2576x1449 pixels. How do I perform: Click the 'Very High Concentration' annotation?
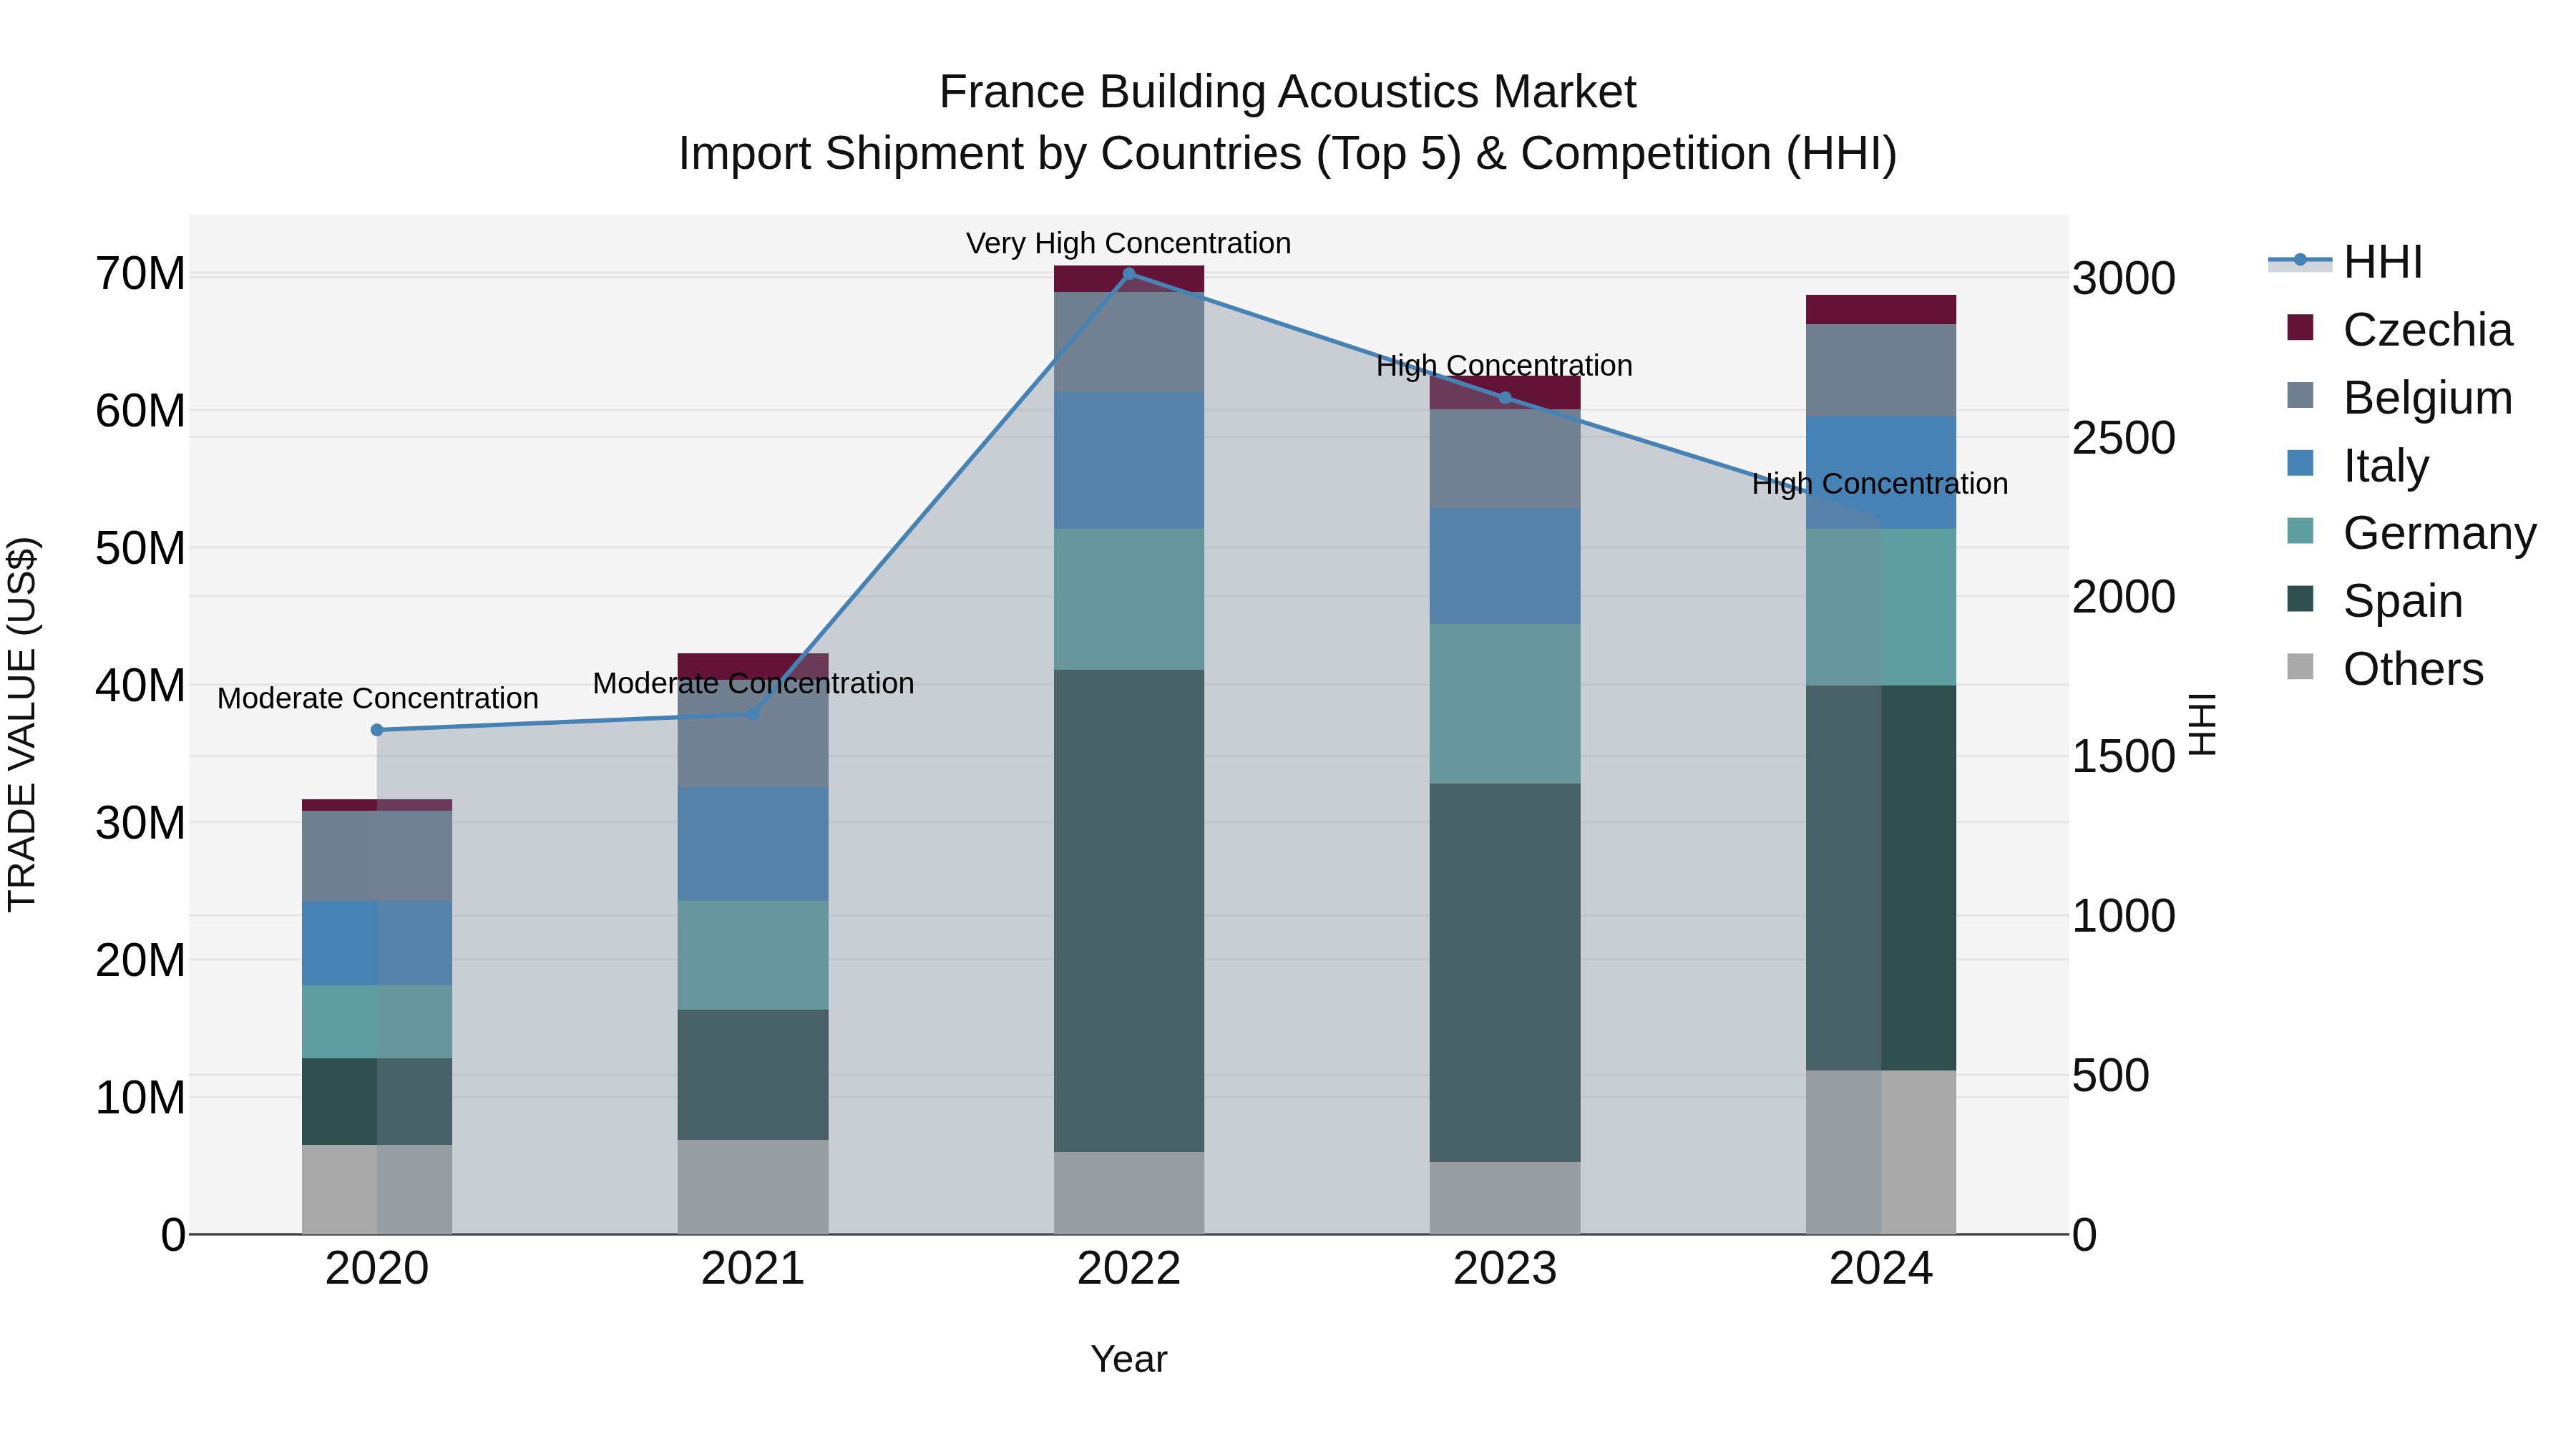tap(1129, 243)
